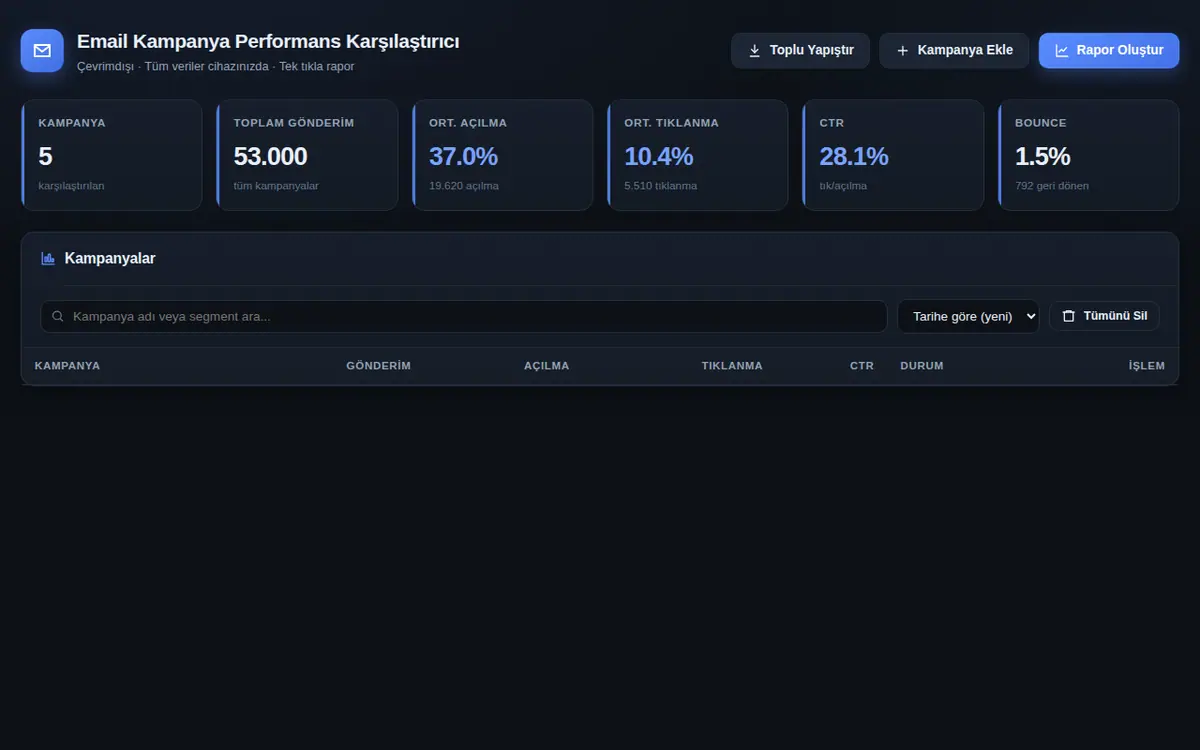Focus the campaign name or segment search field

pos(464,317)
